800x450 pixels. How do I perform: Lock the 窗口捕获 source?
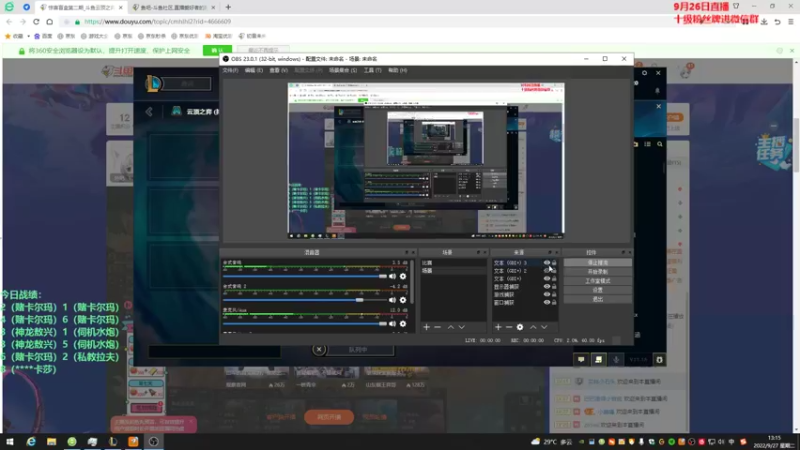[554, 303]
